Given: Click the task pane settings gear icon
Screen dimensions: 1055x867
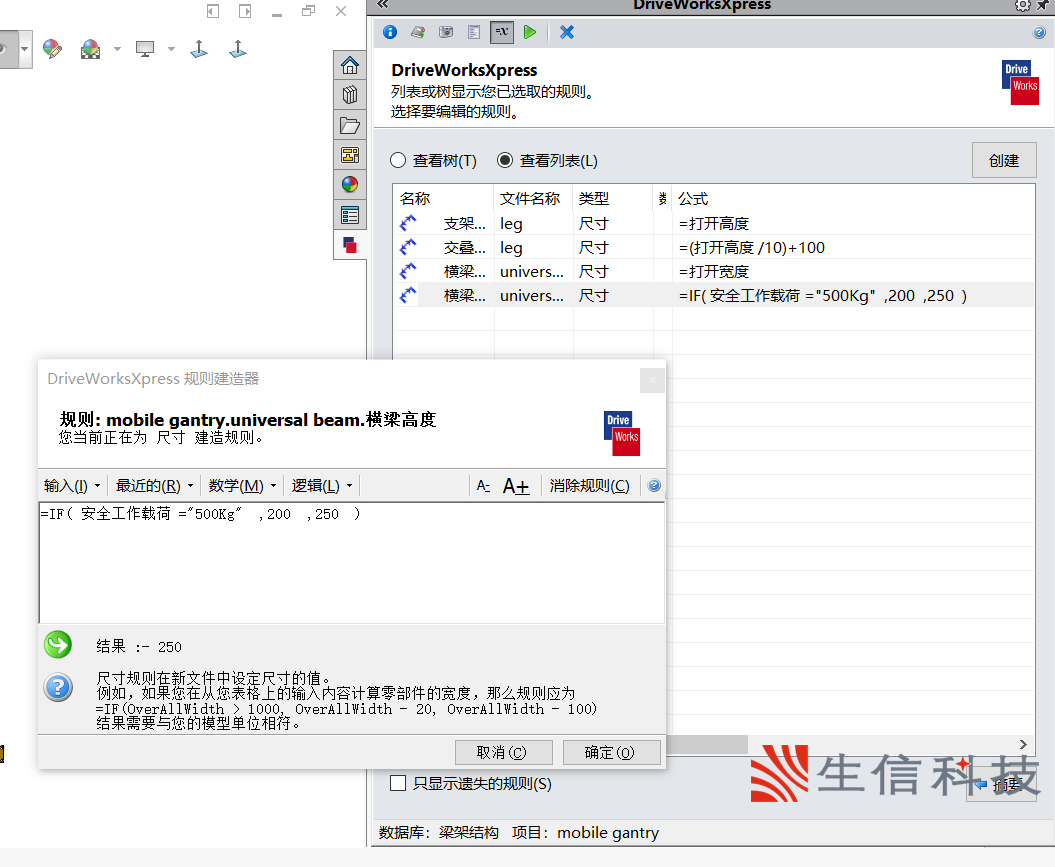Looking at the screenshot, I should 1022,5.
